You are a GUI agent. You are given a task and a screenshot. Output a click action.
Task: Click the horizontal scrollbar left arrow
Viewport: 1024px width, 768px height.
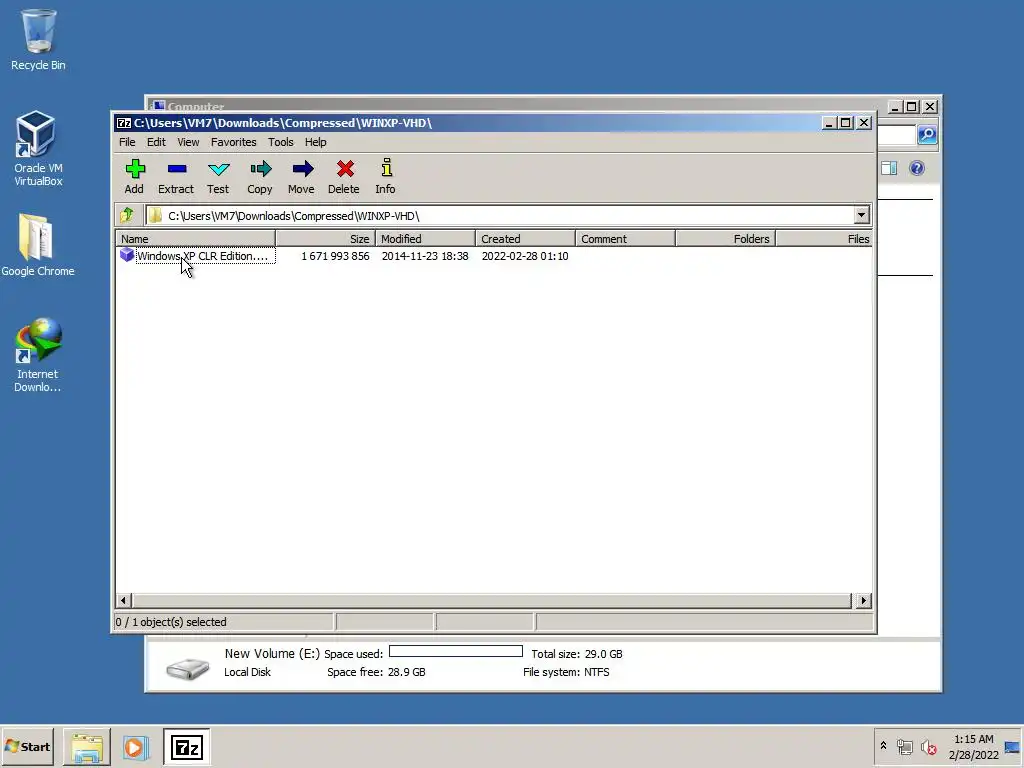tap(123, 600)
